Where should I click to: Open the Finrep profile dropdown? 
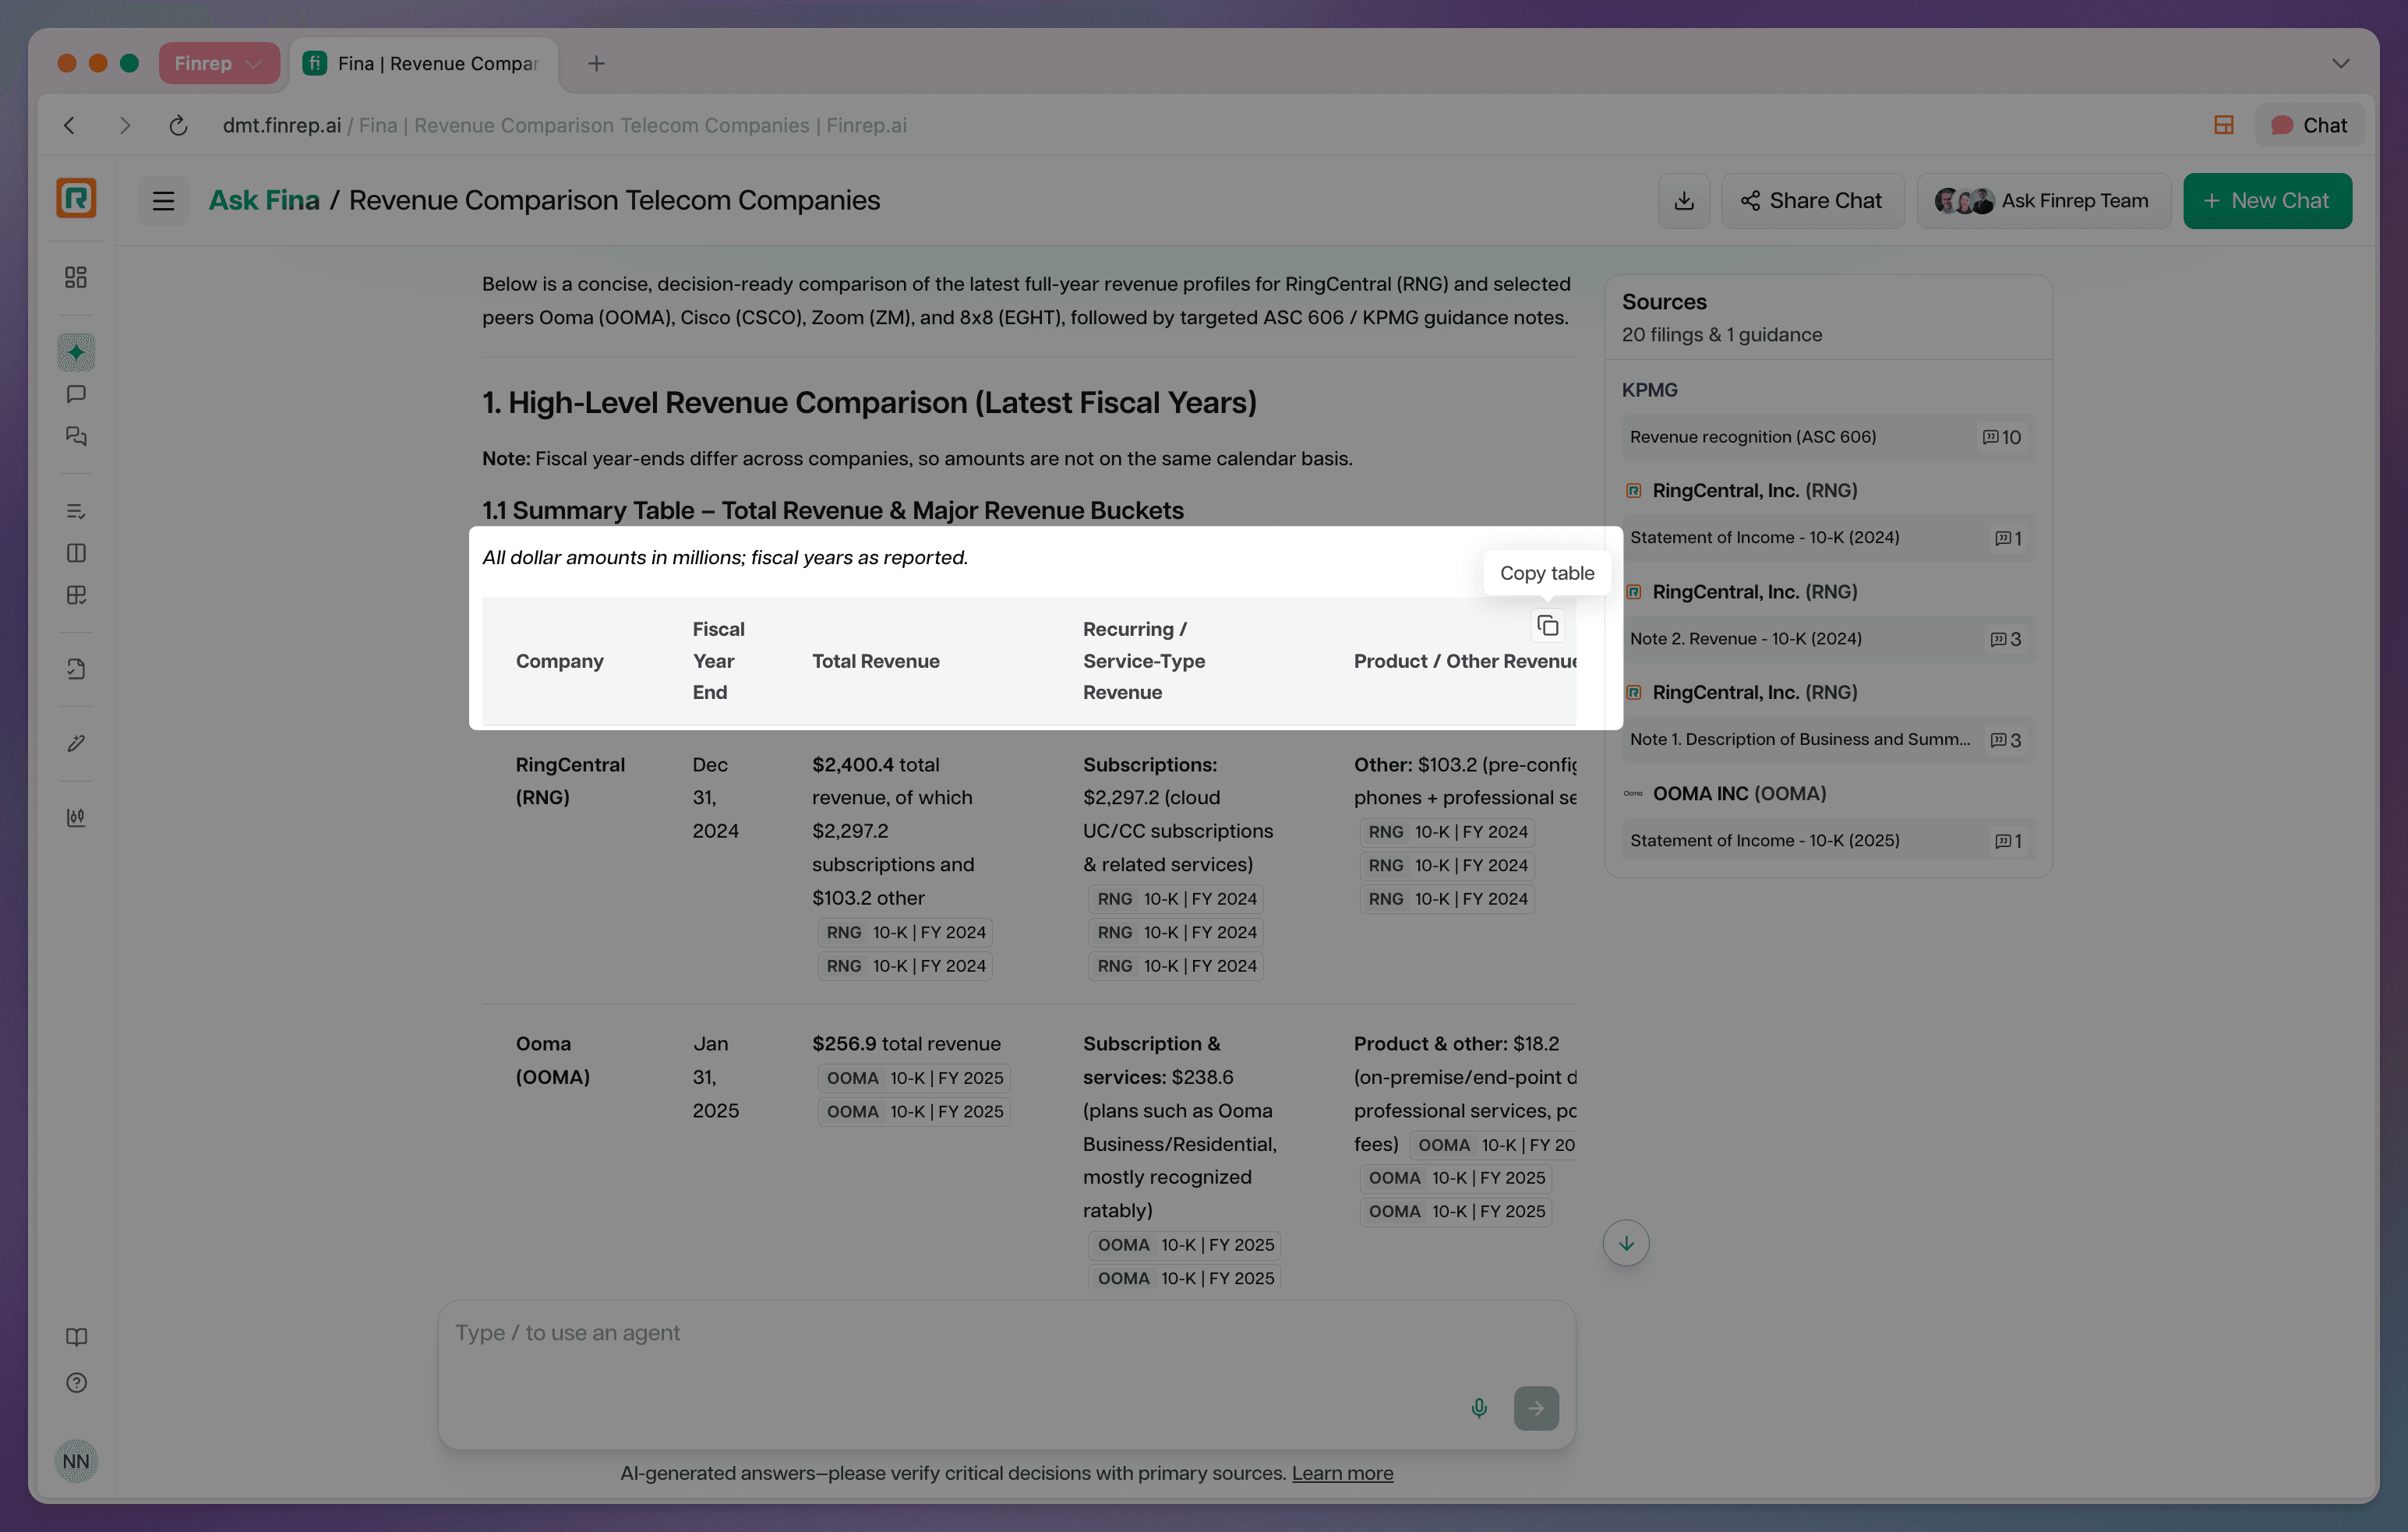(218, 63)
